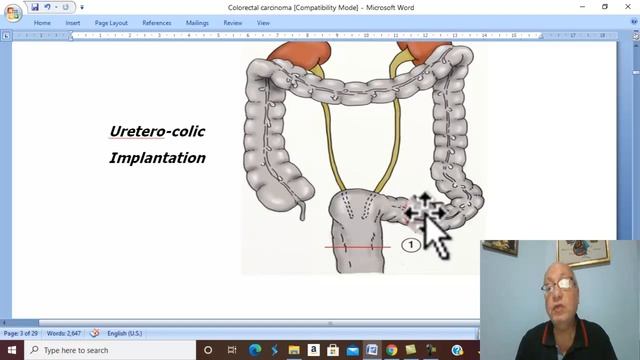Click the horizontal scrollbar left arrow

tap(4, 323)
